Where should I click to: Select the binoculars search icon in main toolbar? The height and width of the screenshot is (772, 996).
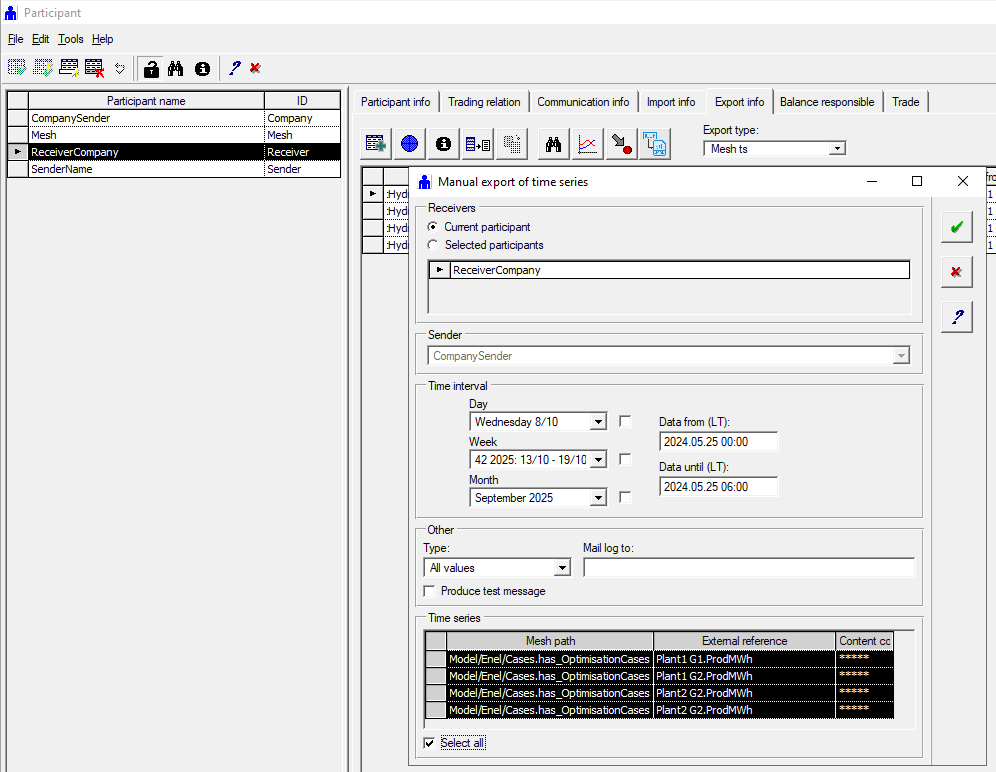point(175,68)
